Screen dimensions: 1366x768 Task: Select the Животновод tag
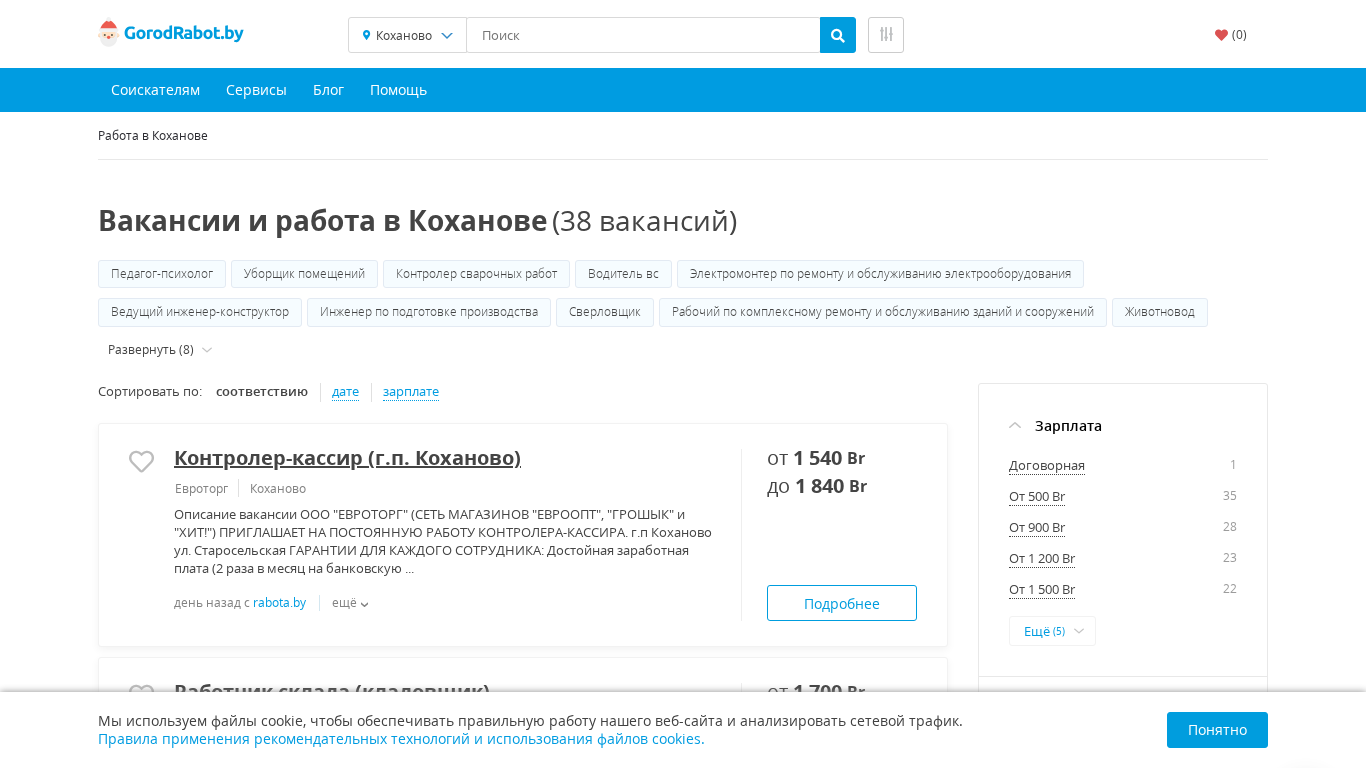pyautogui.click(x=1160, y=312)
